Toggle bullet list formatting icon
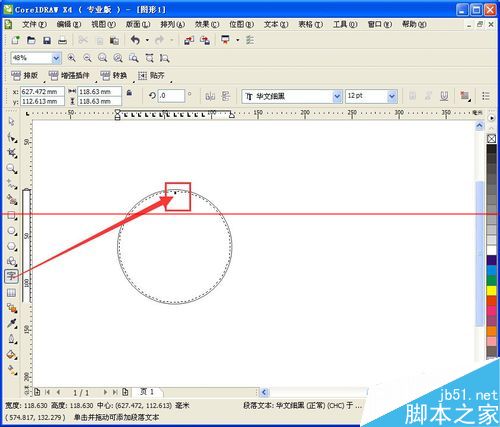This screenshot has width=500, height=427. click(x=486, y=96)
